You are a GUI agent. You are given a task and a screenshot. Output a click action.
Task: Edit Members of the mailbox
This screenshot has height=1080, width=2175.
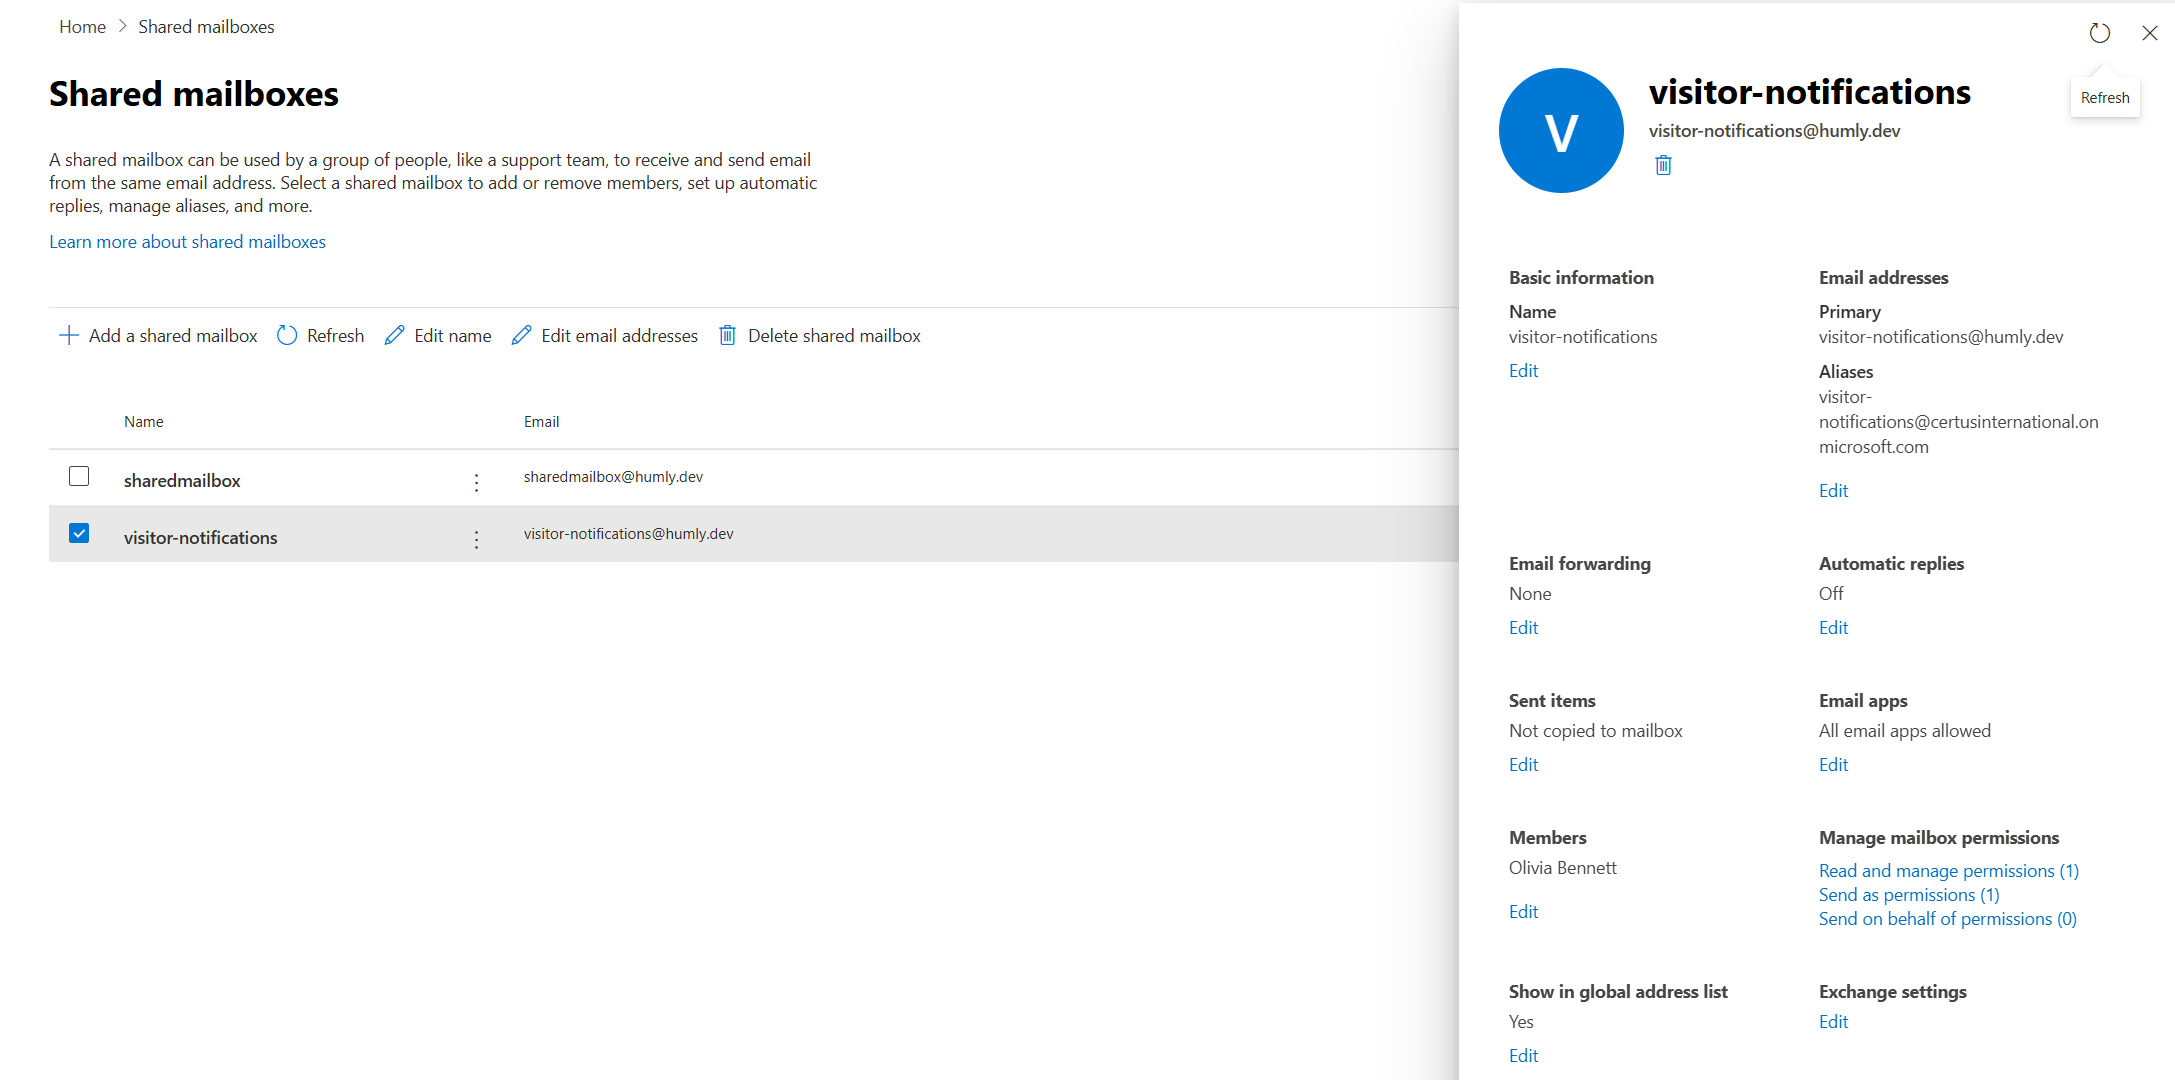point(1523,912)
